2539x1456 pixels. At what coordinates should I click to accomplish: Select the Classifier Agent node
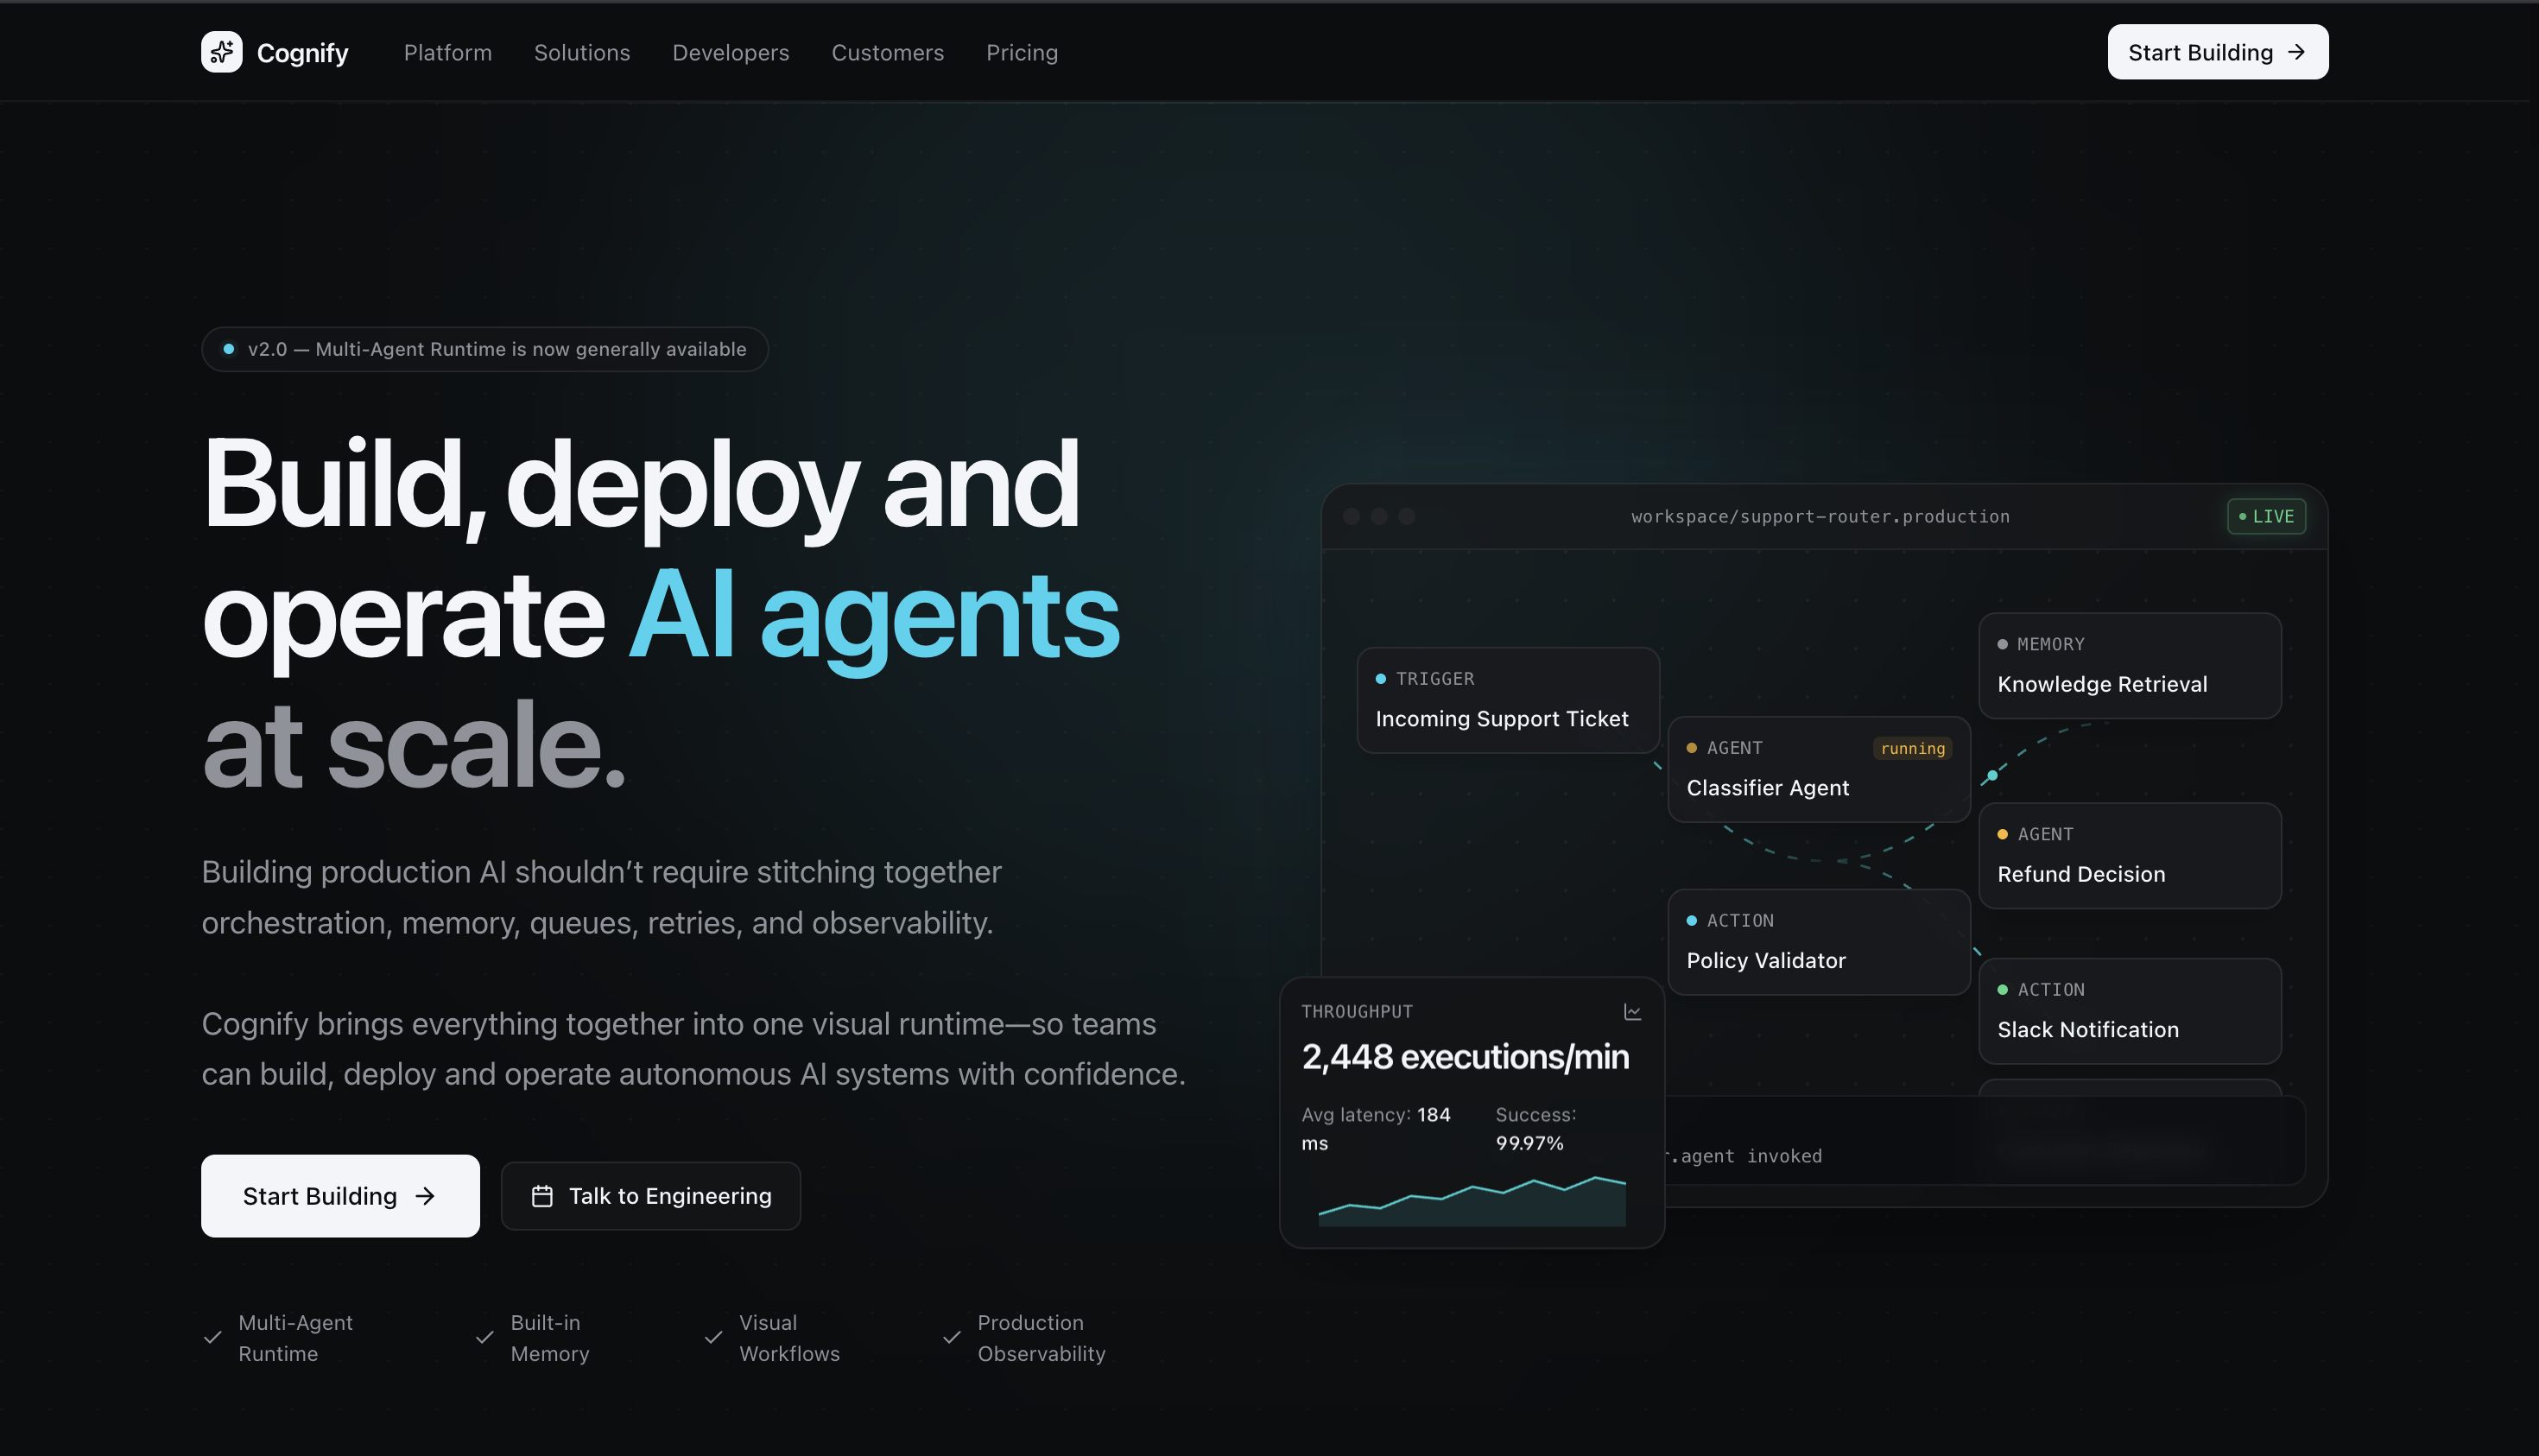(x=1818, y=768)
